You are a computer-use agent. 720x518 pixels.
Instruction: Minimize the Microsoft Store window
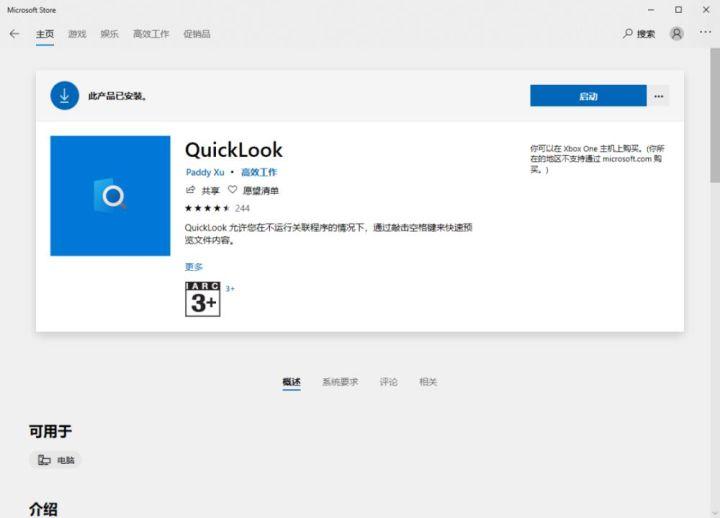[651, 10]
